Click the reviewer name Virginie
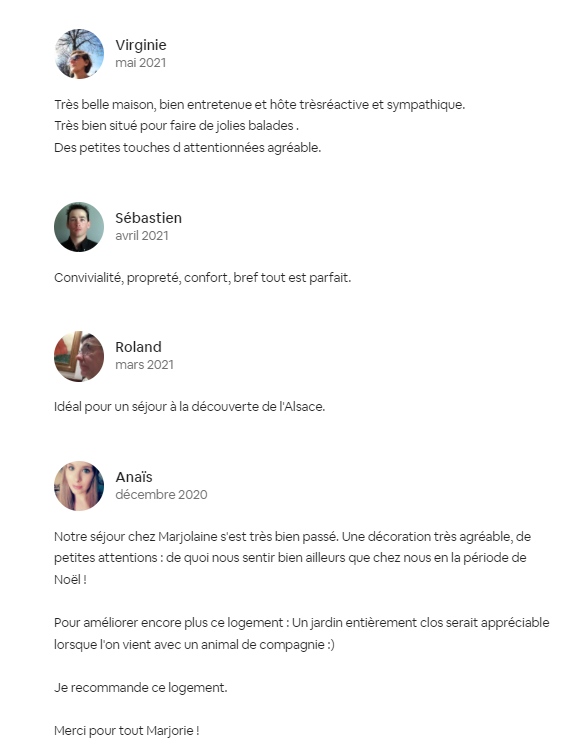 click(141, 45)
